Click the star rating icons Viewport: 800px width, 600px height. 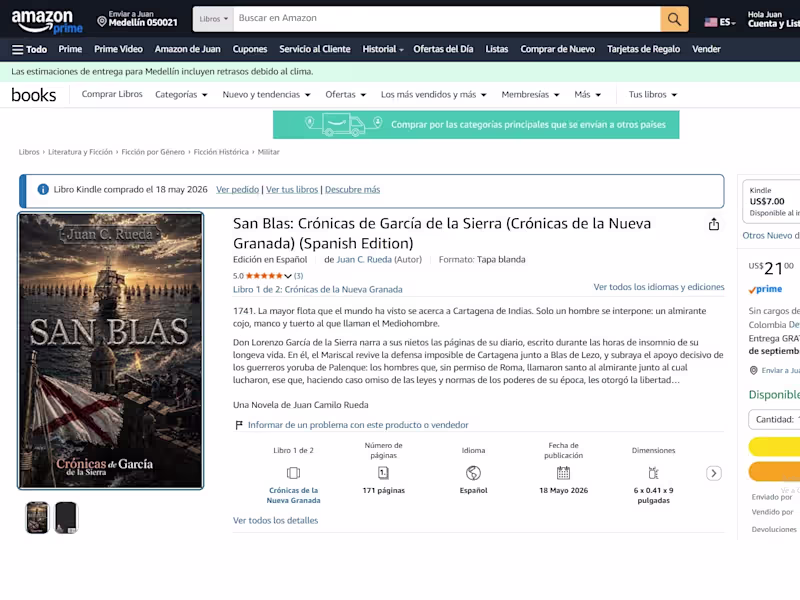264,276
